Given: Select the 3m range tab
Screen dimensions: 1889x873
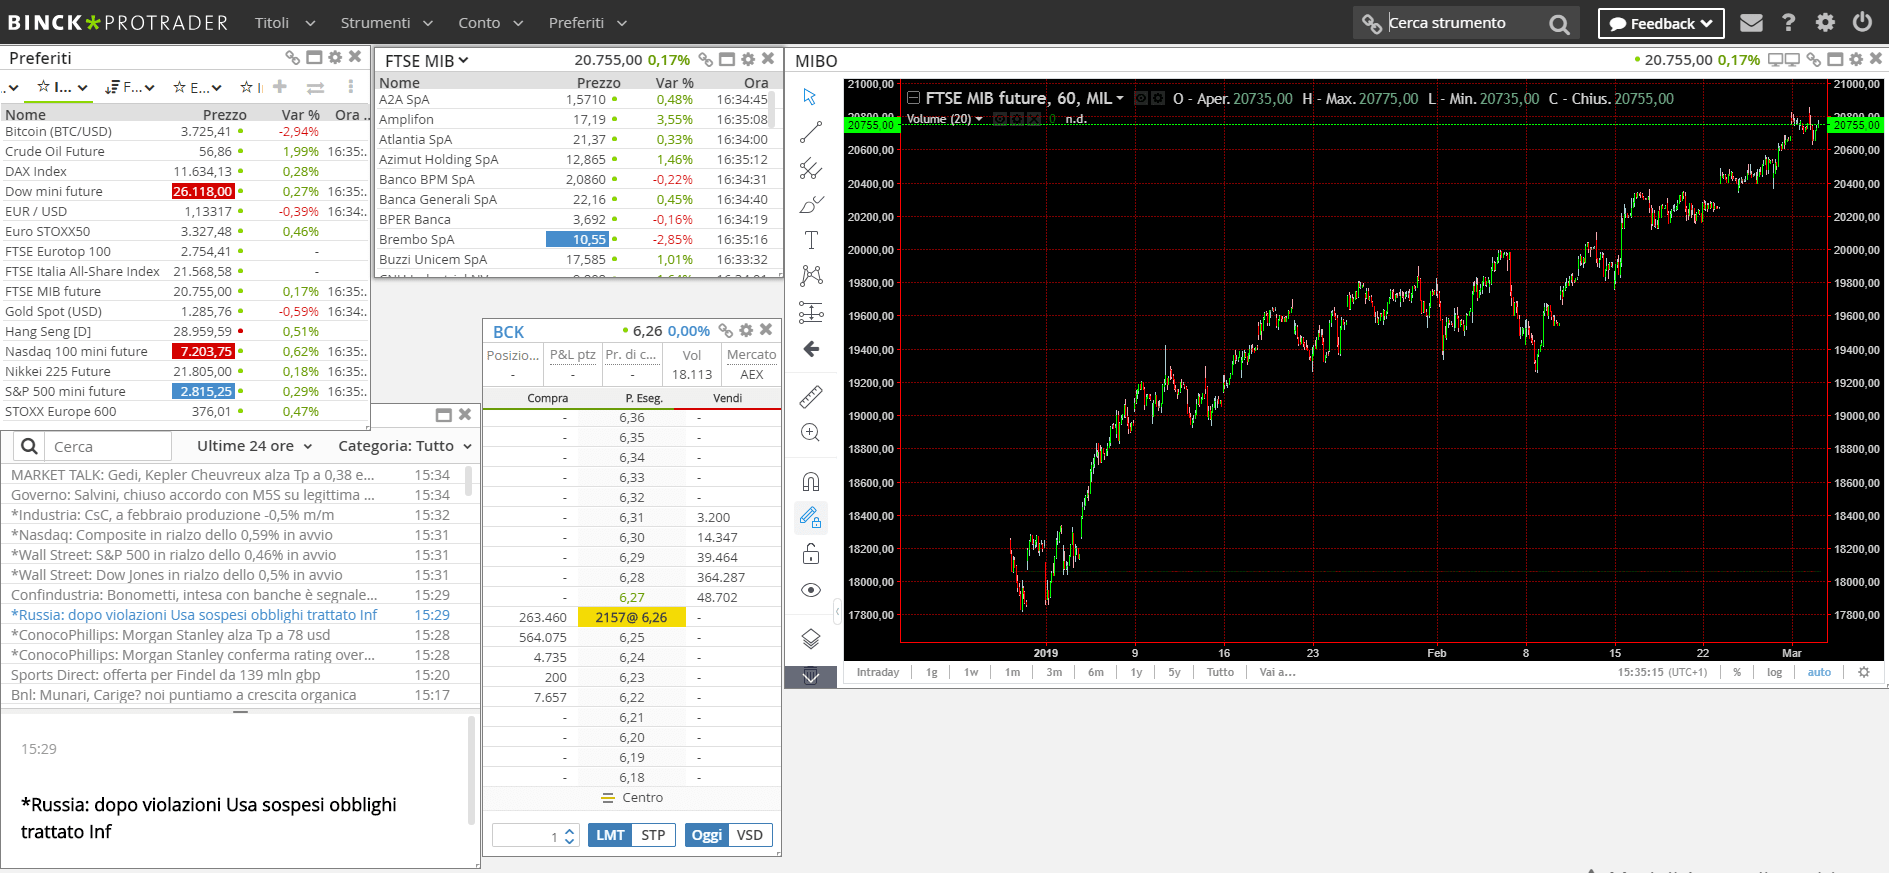Looking at the screenshot, I should click(x=1054, y=672).
